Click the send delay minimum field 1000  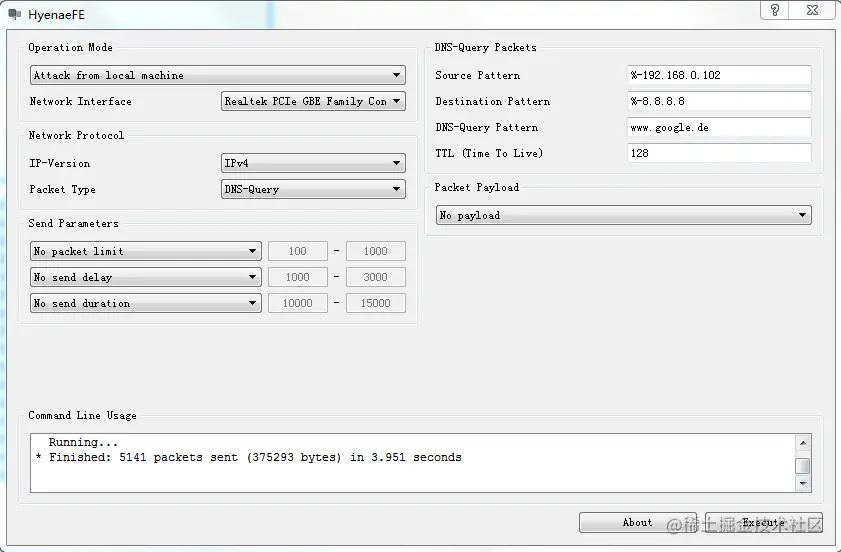pos(298,277)
